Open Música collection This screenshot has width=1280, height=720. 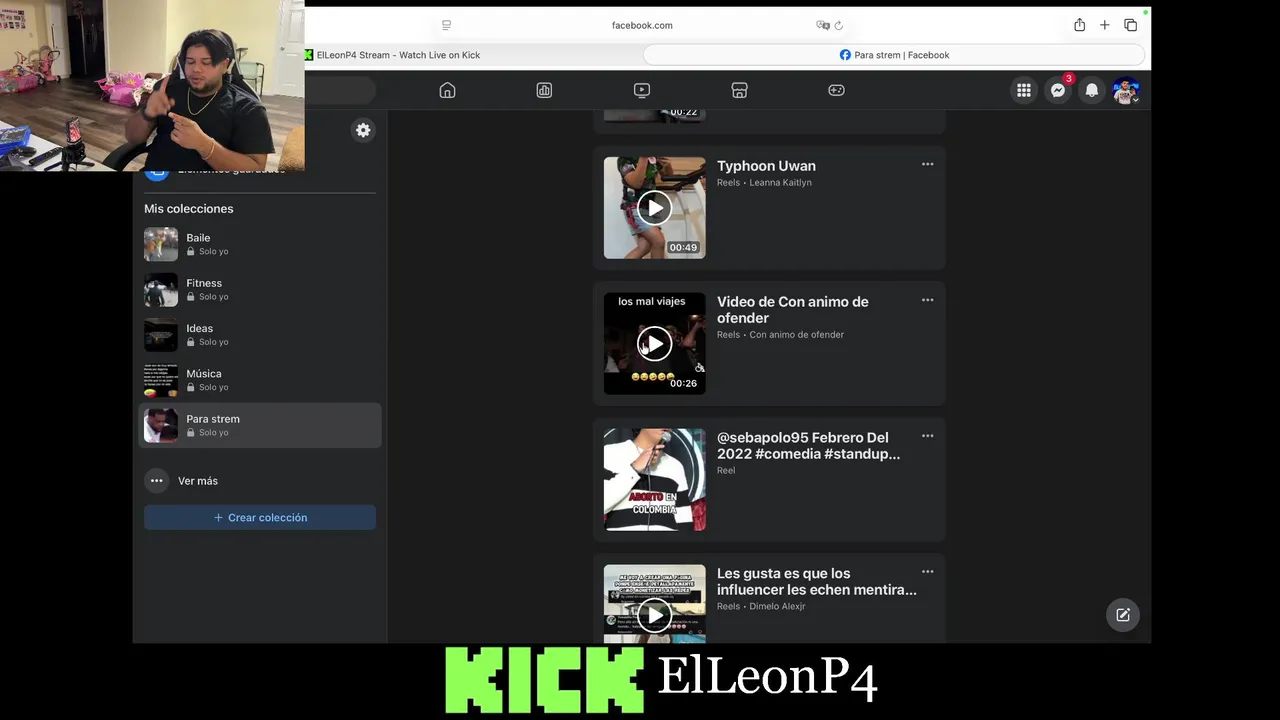[260, 380]
